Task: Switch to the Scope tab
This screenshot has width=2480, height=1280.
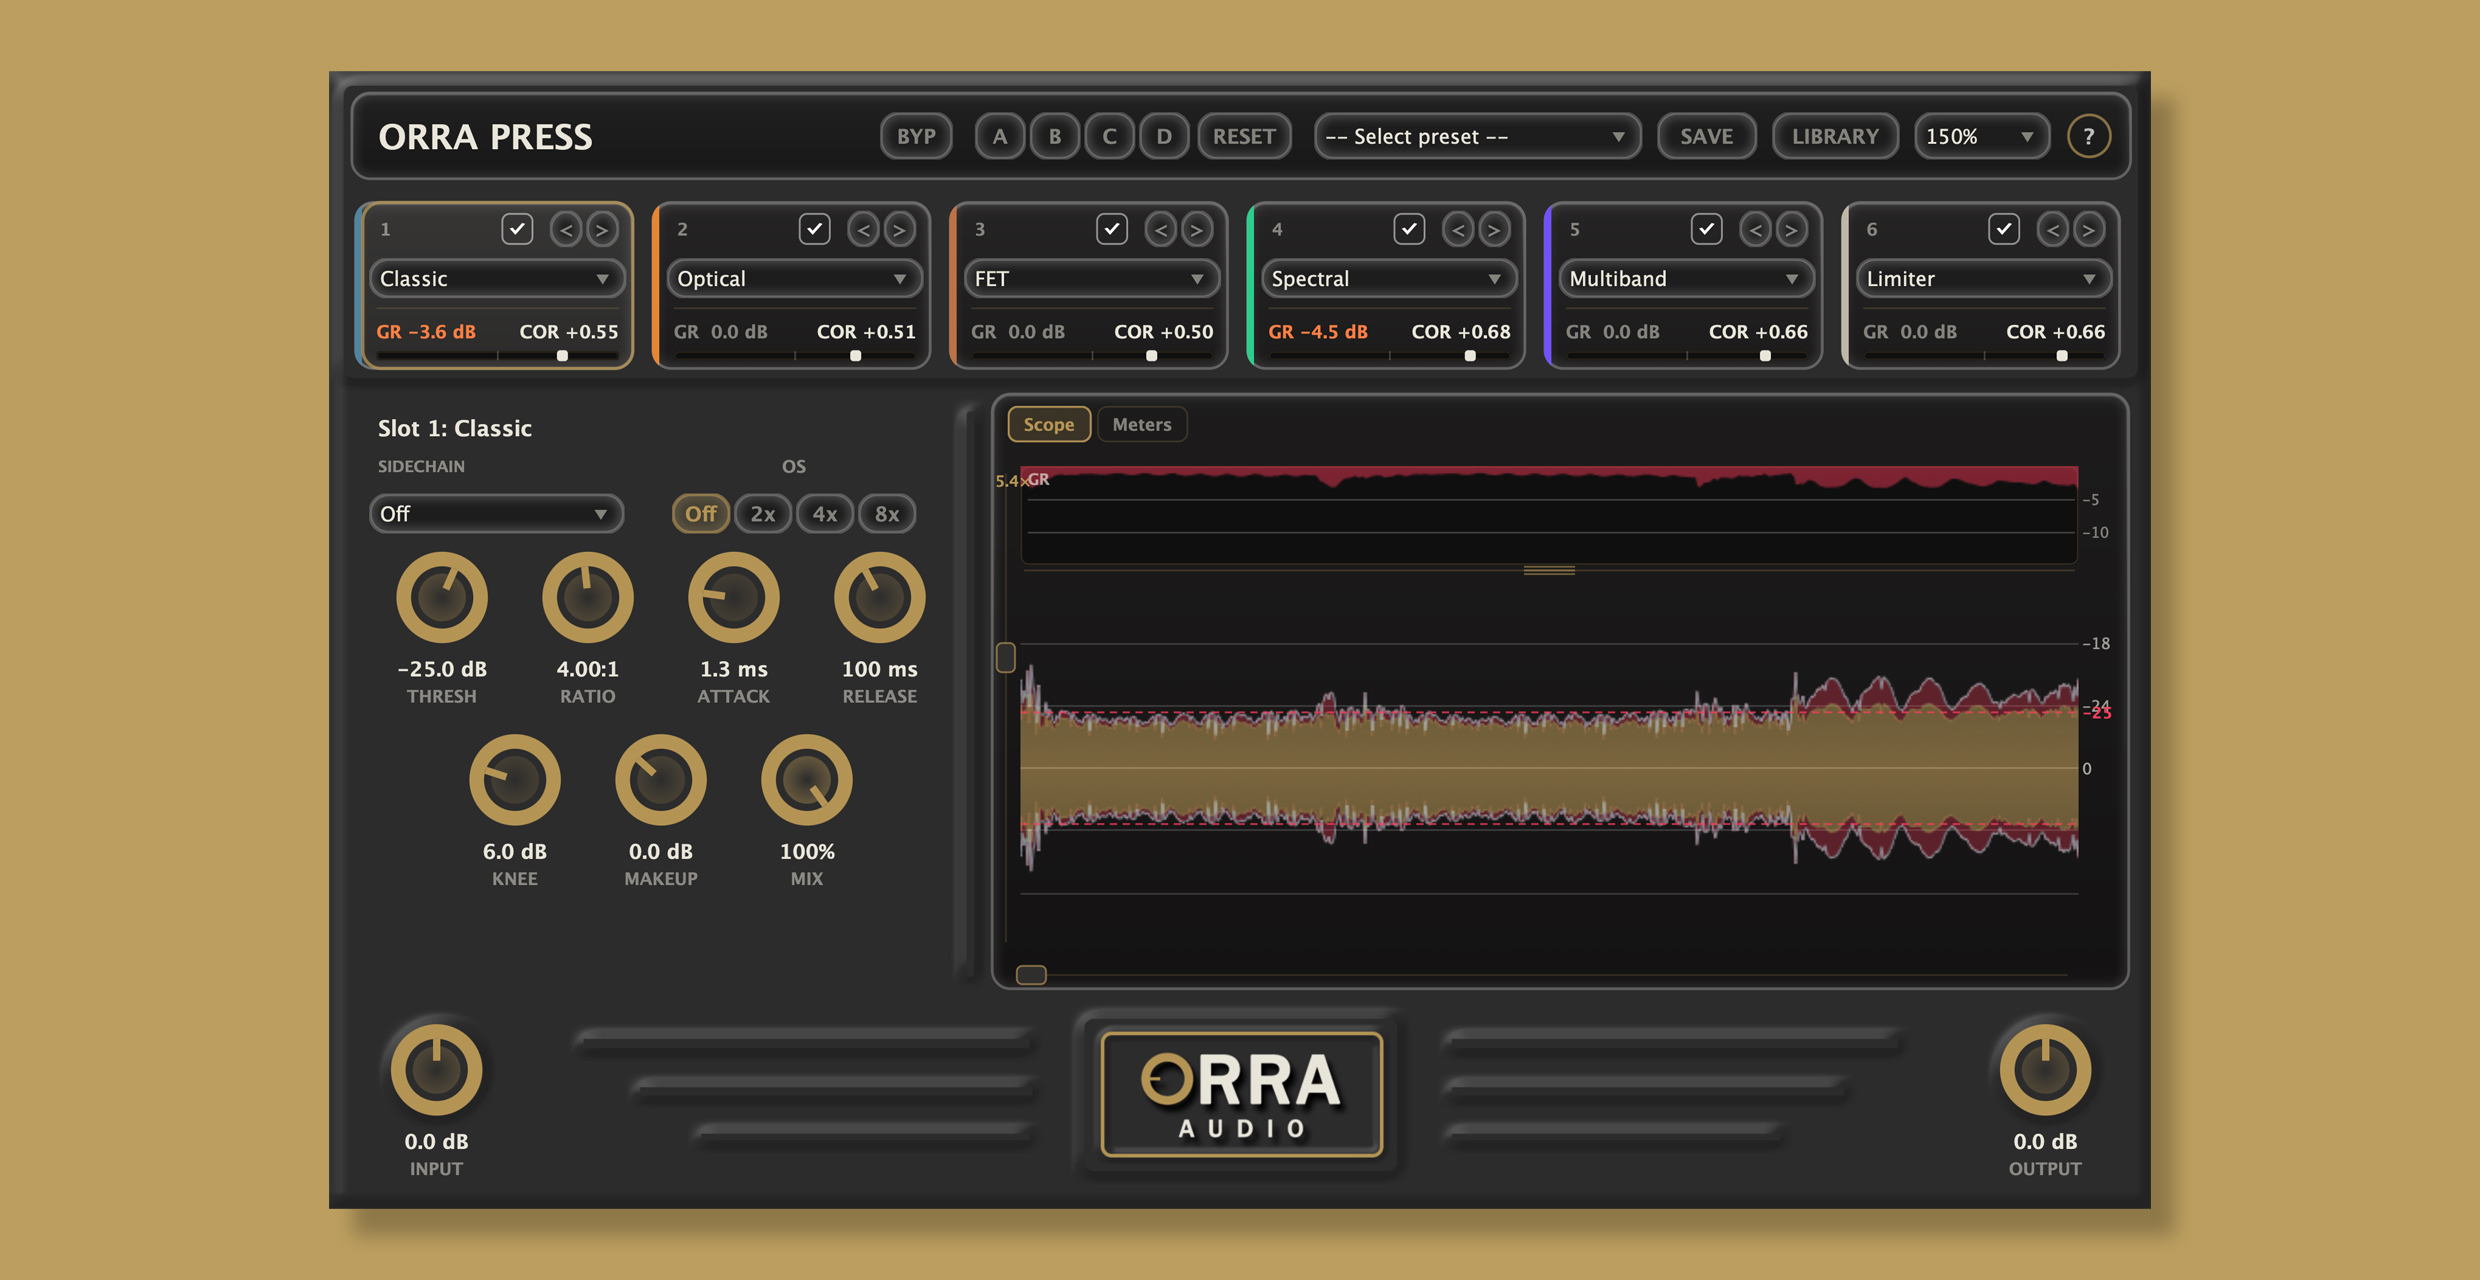Action: (x=1049, y=424)
